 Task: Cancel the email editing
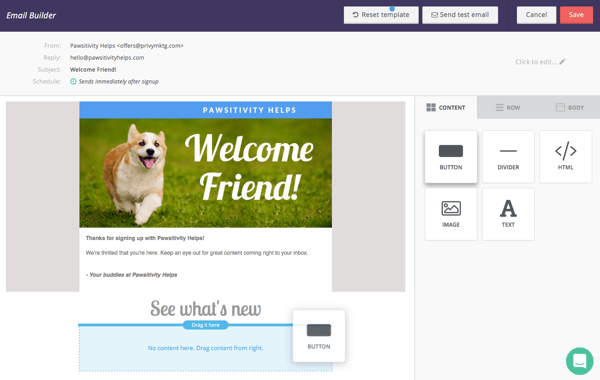point(536,15)
